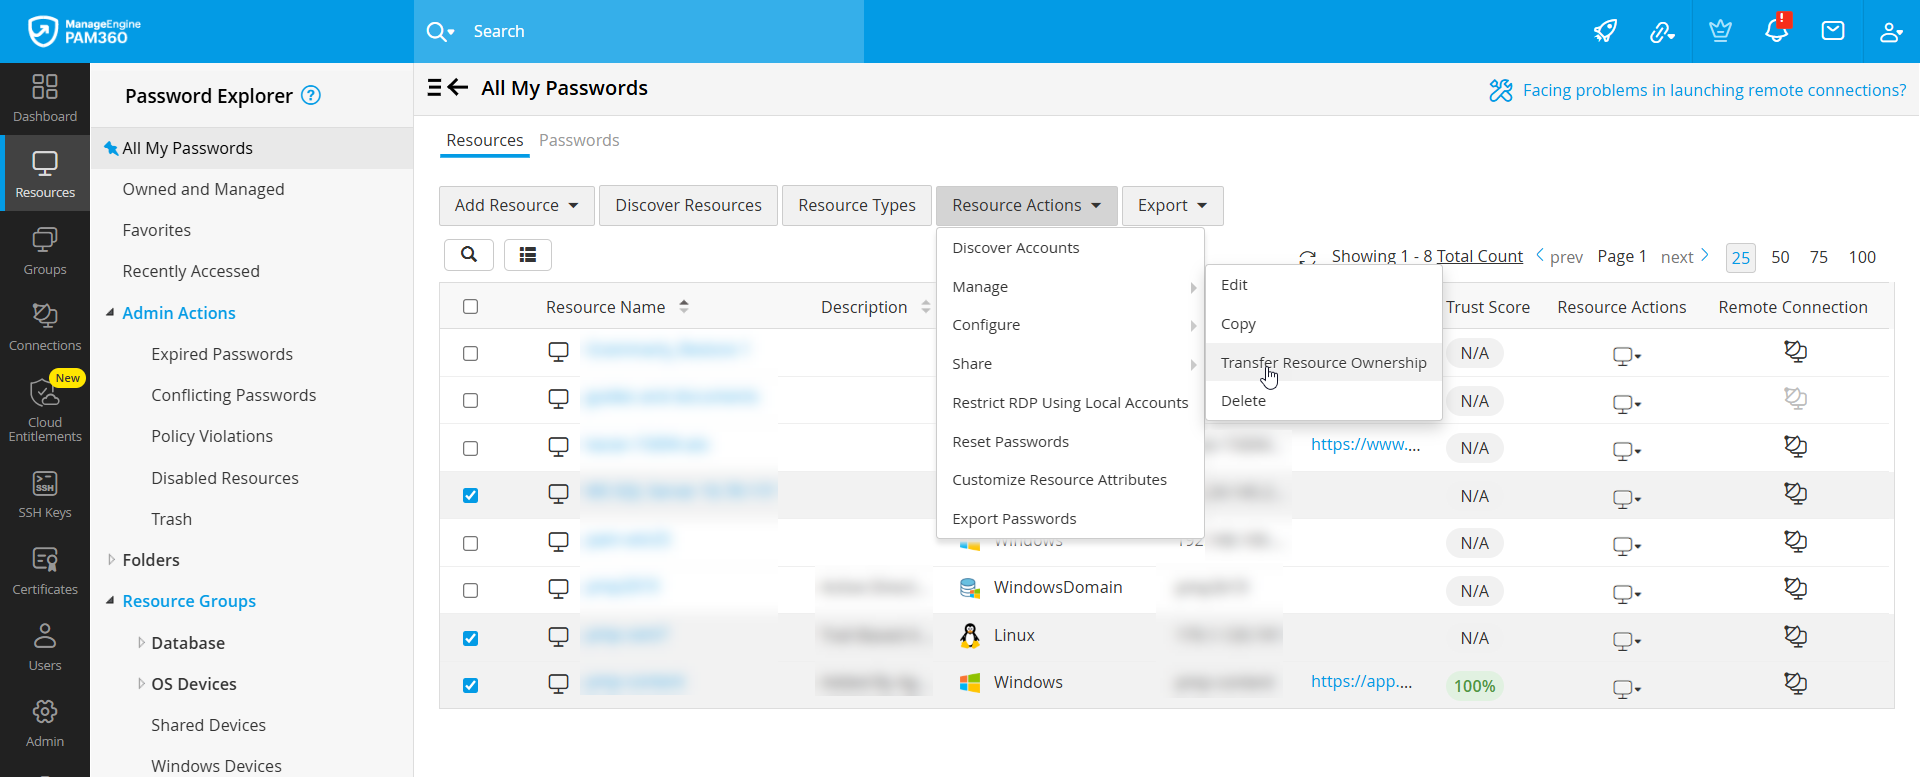Click the refresh icon beside Showing count

point(1307,258)
